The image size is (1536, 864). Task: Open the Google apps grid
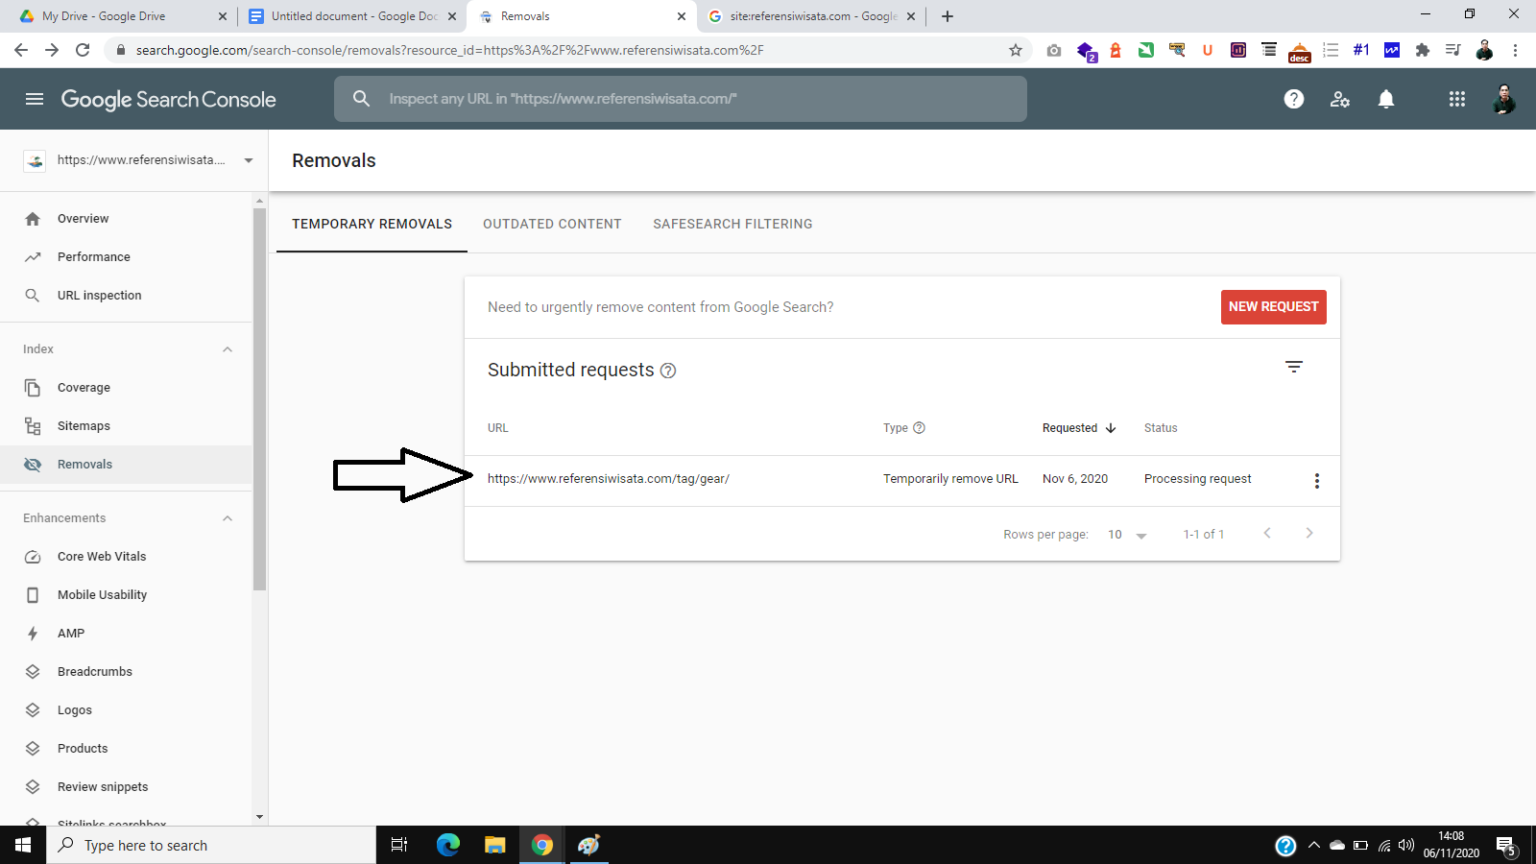[1456, 99]
